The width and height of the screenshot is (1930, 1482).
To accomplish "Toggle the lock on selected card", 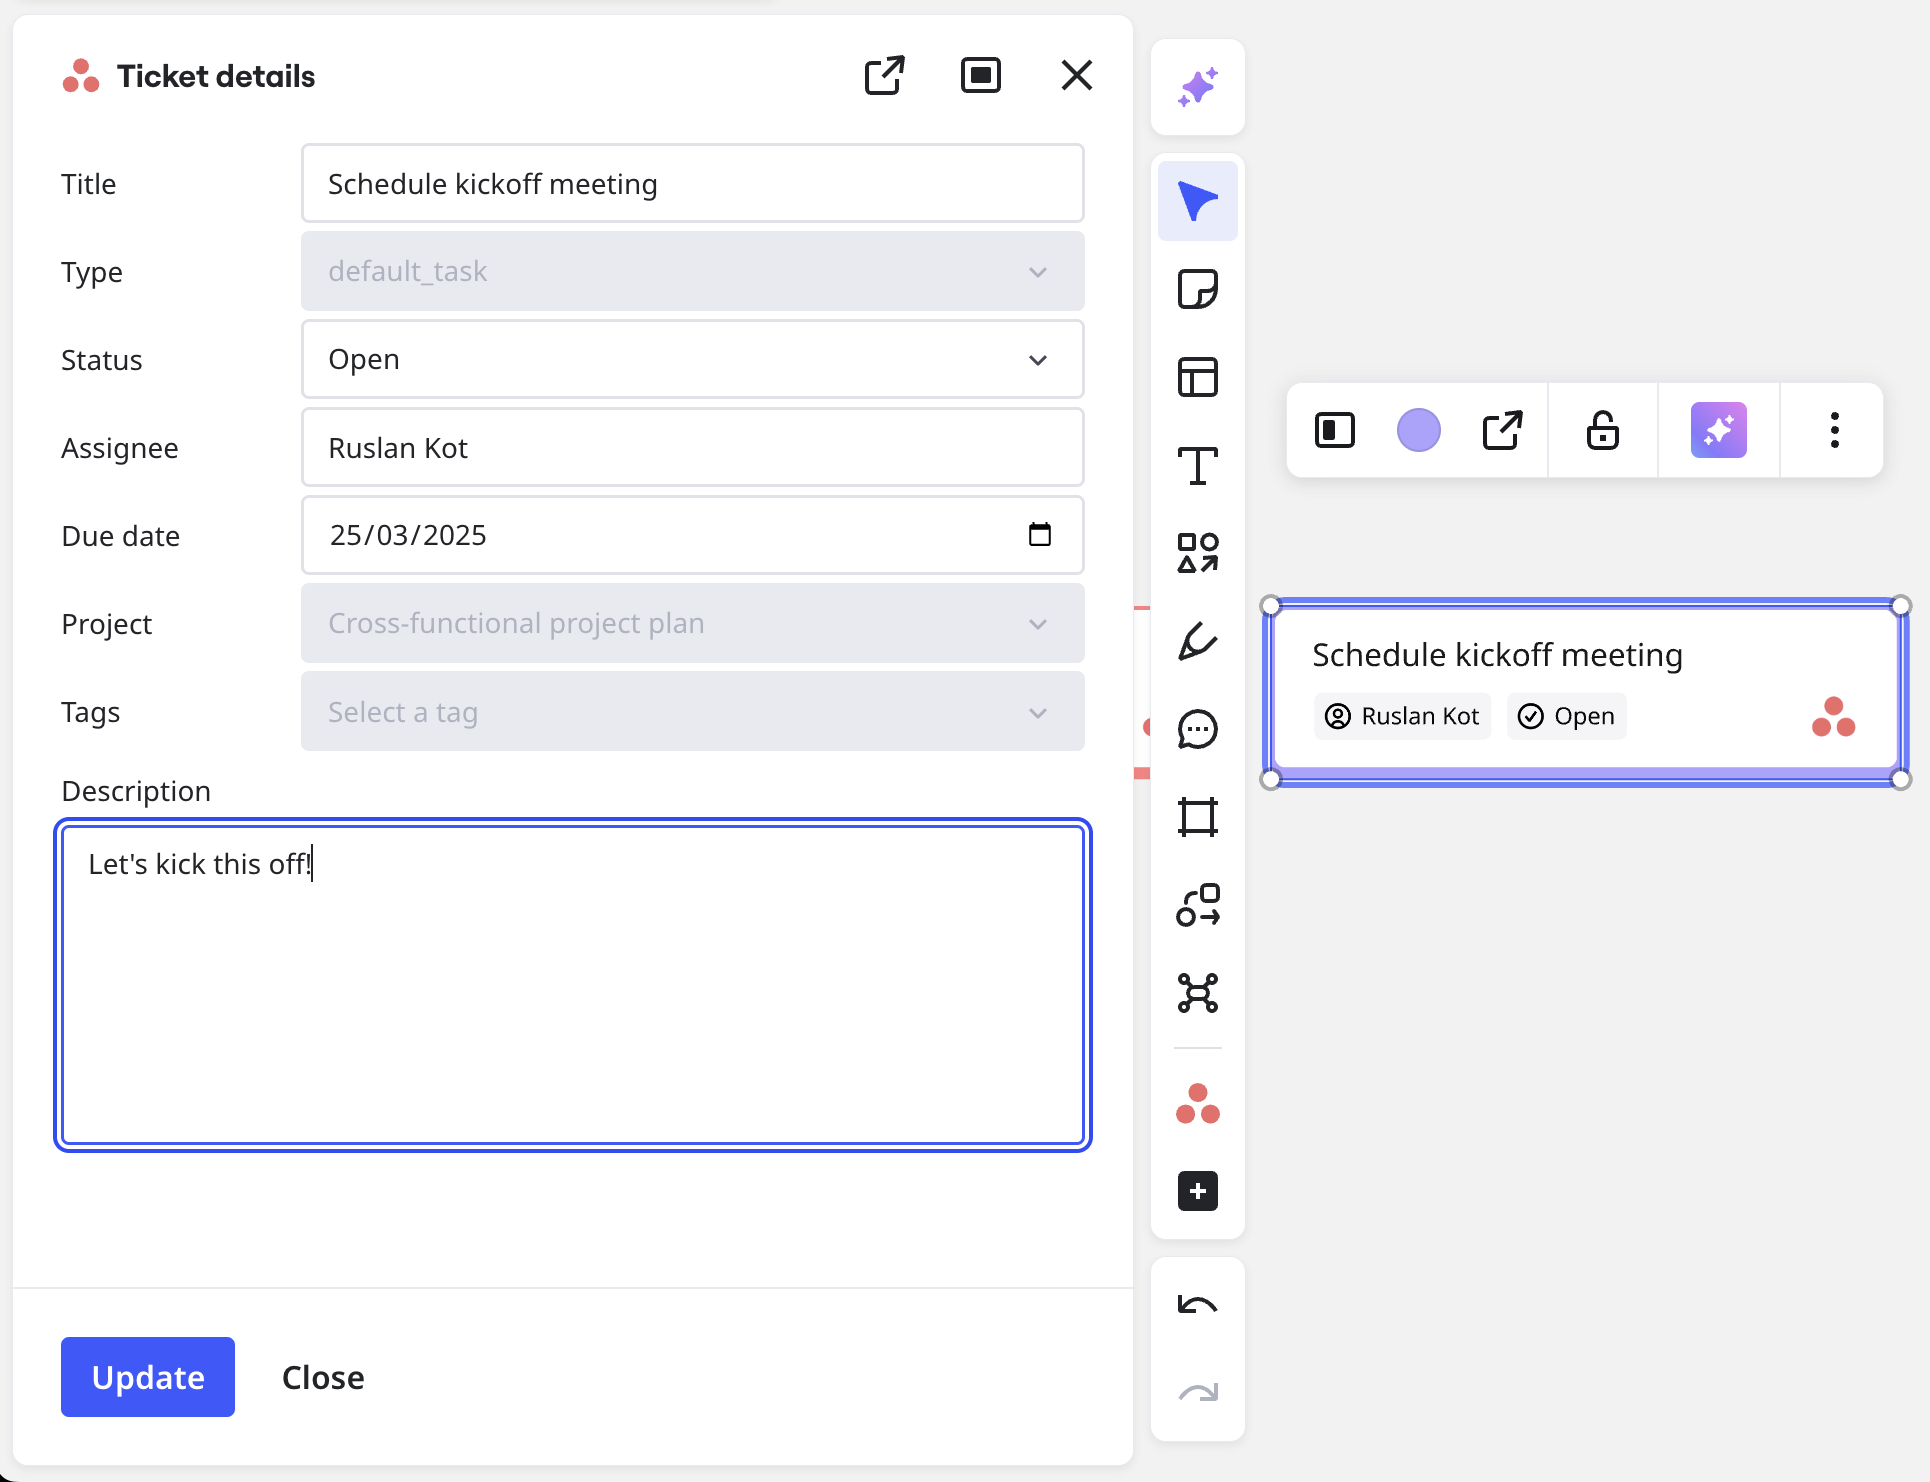I will pyautogui.click(x=1602, y=430).
